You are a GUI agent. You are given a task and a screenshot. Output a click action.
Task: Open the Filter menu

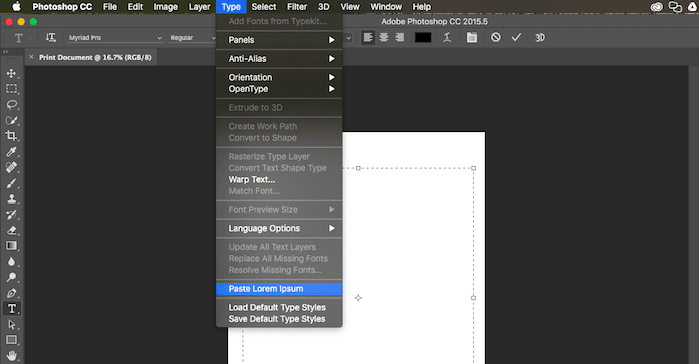[297, 7]
